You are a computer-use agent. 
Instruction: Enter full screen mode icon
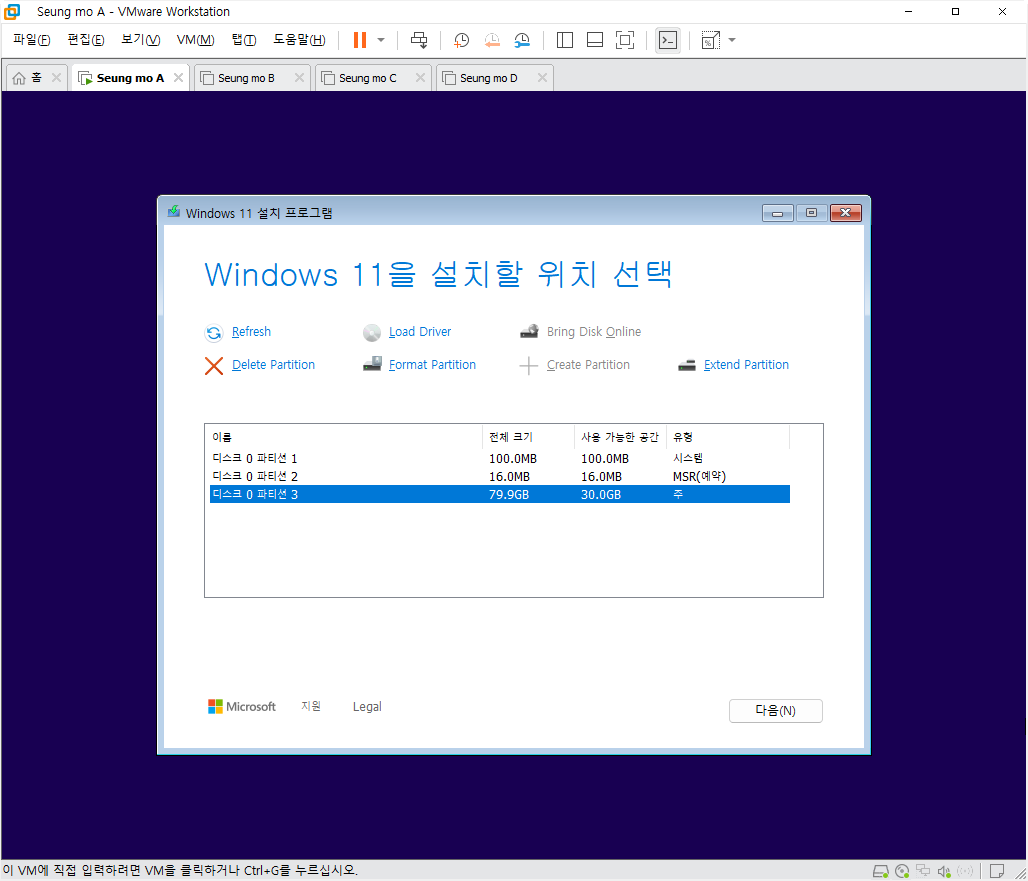click(625, 40)
